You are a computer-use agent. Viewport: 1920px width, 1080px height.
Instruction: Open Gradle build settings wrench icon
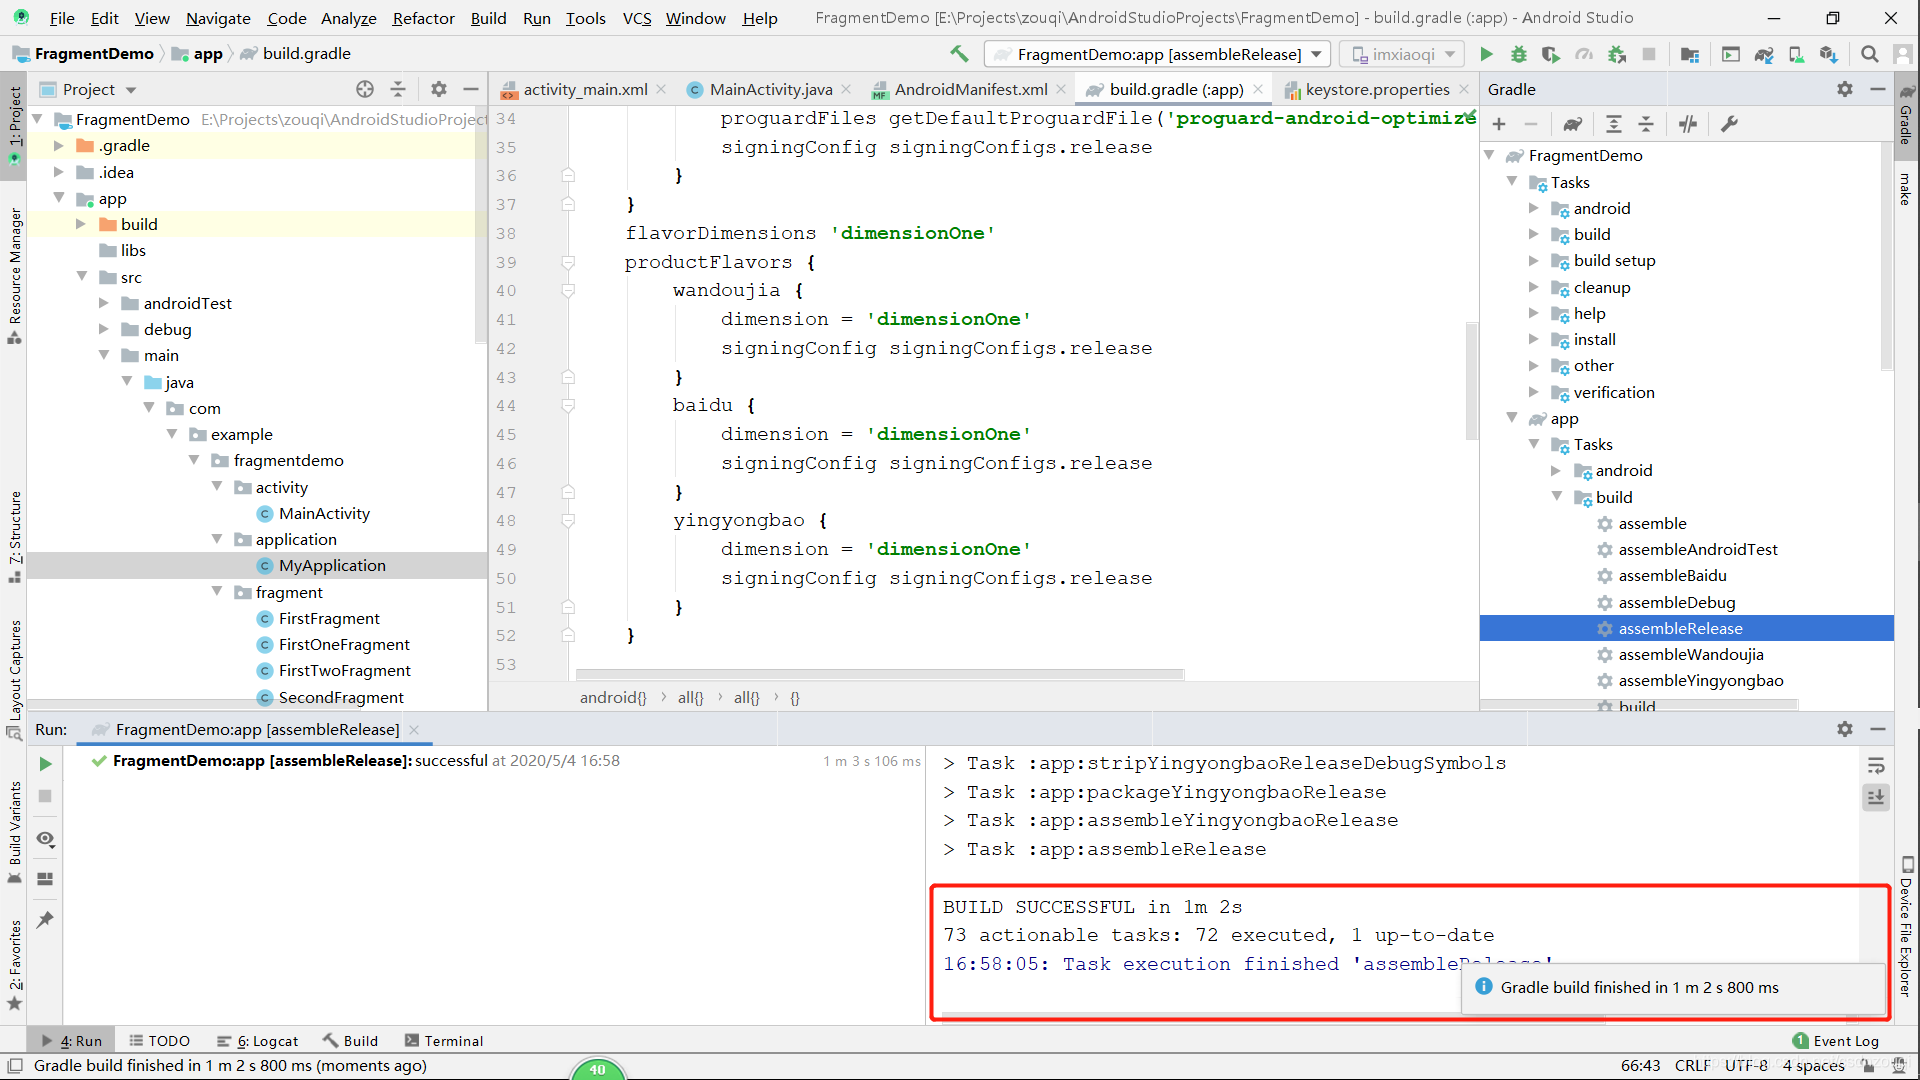click(x=1729, y=124)
